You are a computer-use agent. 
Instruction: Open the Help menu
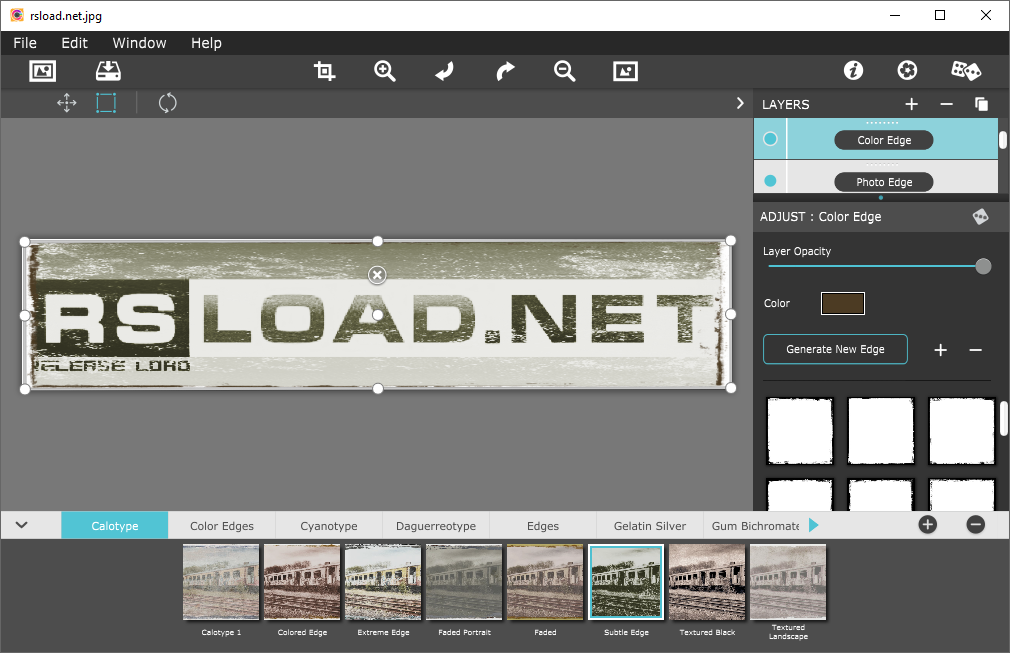(x=206, y=43)
